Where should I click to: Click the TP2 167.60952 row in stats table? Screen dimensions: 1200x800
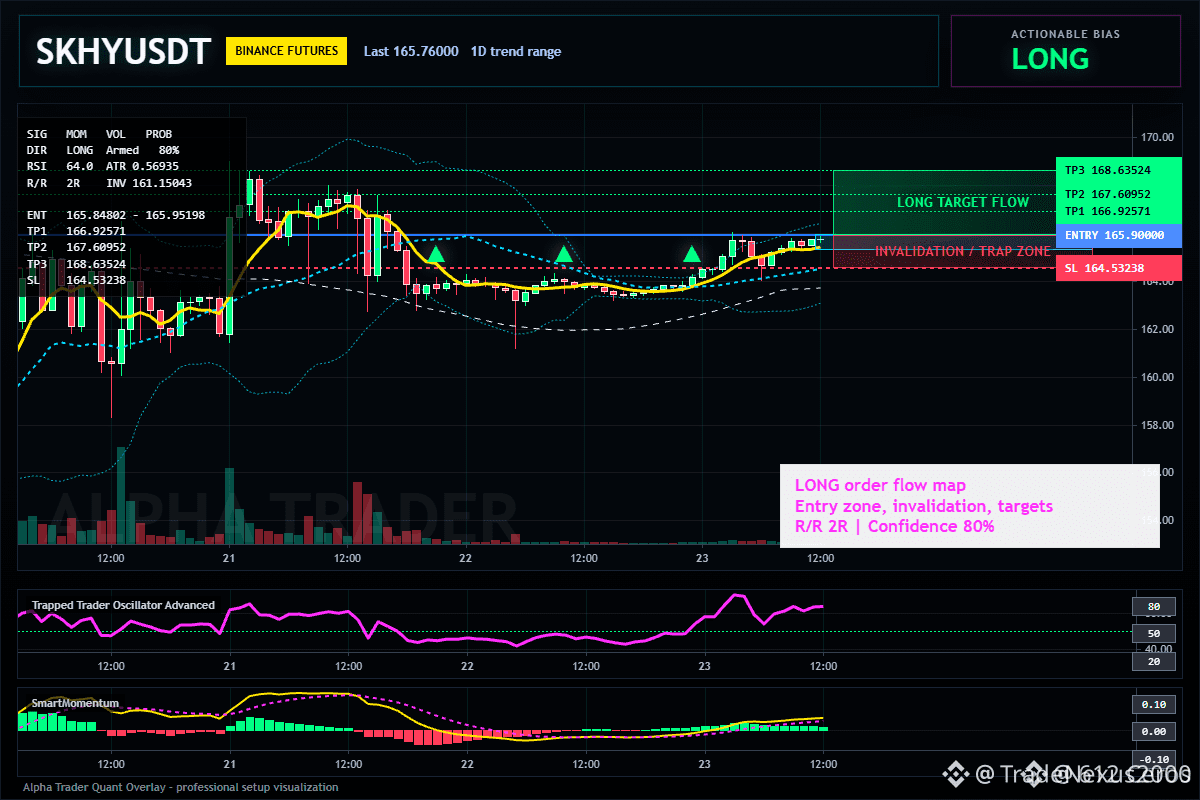point(76,247)
